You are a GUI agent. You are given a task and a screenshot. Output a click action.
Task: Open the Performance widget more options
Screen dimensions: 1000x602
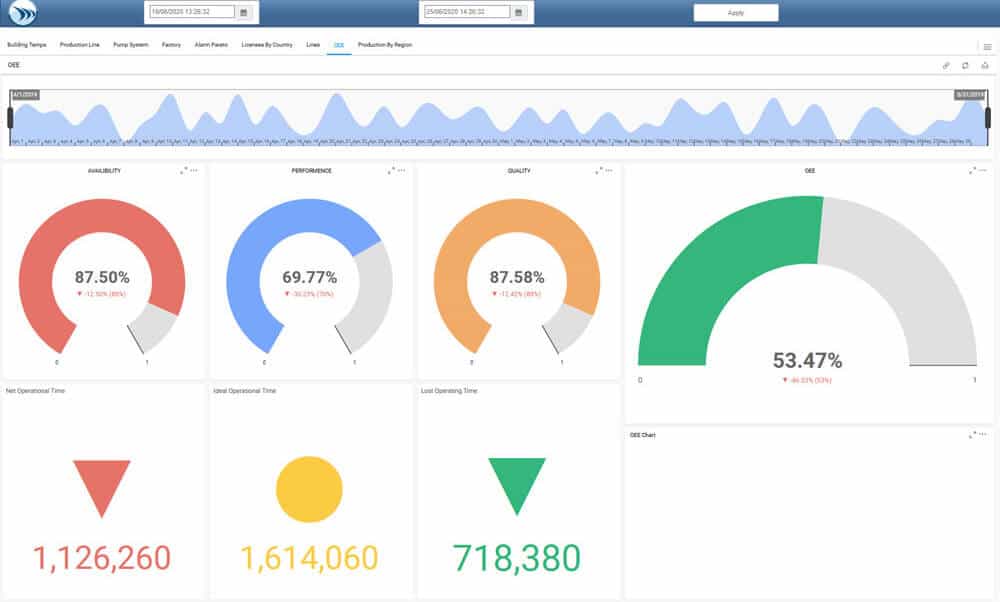(x=402, y=171)
